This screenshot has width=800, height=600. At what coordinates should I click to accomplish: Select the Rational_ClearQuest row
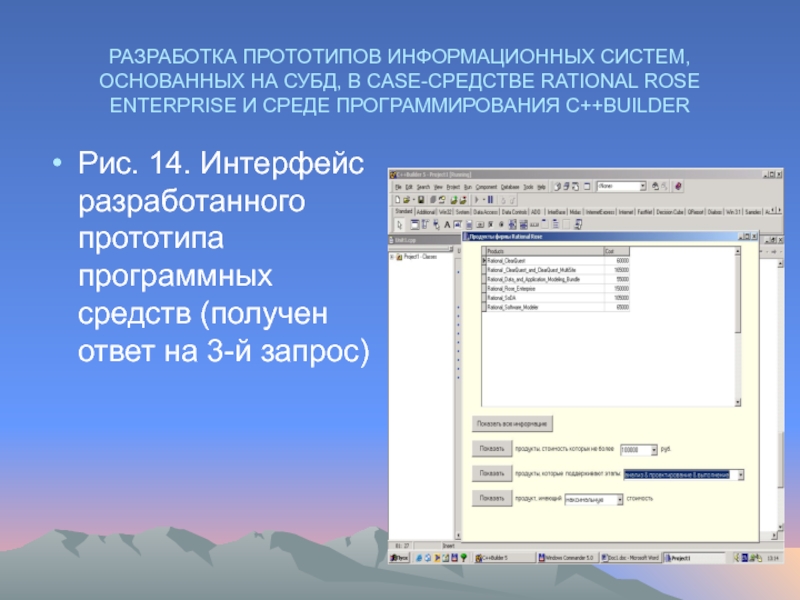point(556,261)
